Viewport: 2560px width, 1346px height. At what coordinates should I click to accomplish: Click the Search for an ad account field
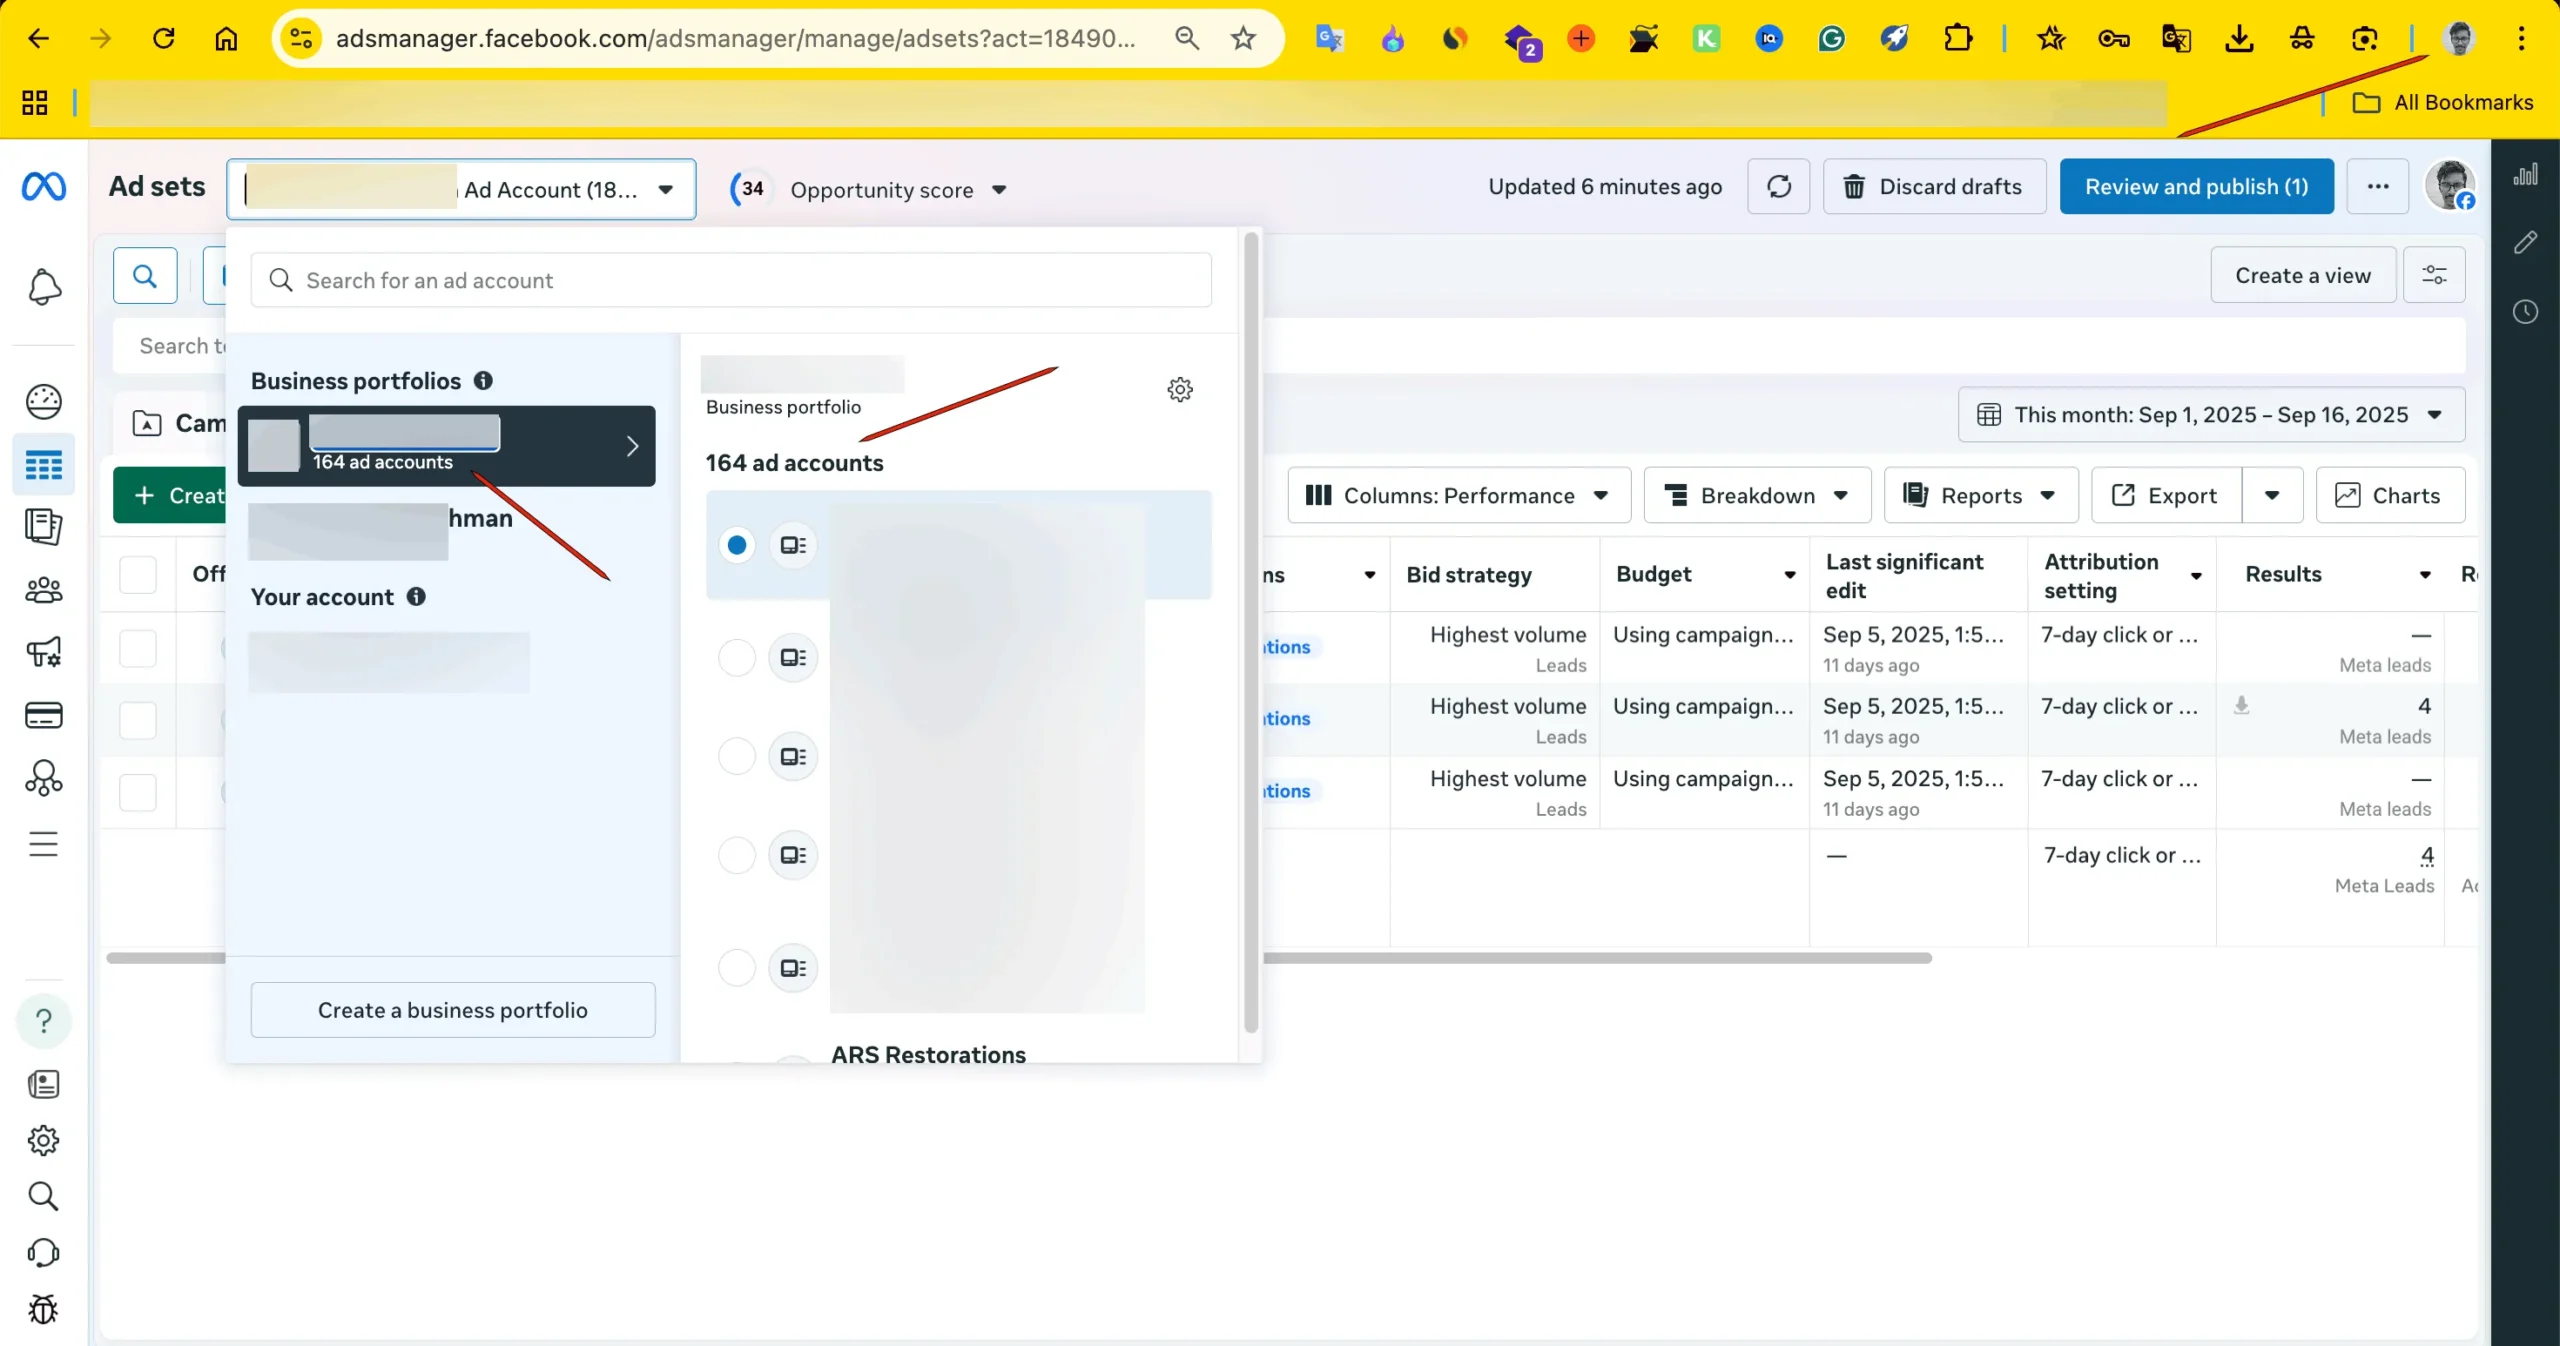pos(731,280)
